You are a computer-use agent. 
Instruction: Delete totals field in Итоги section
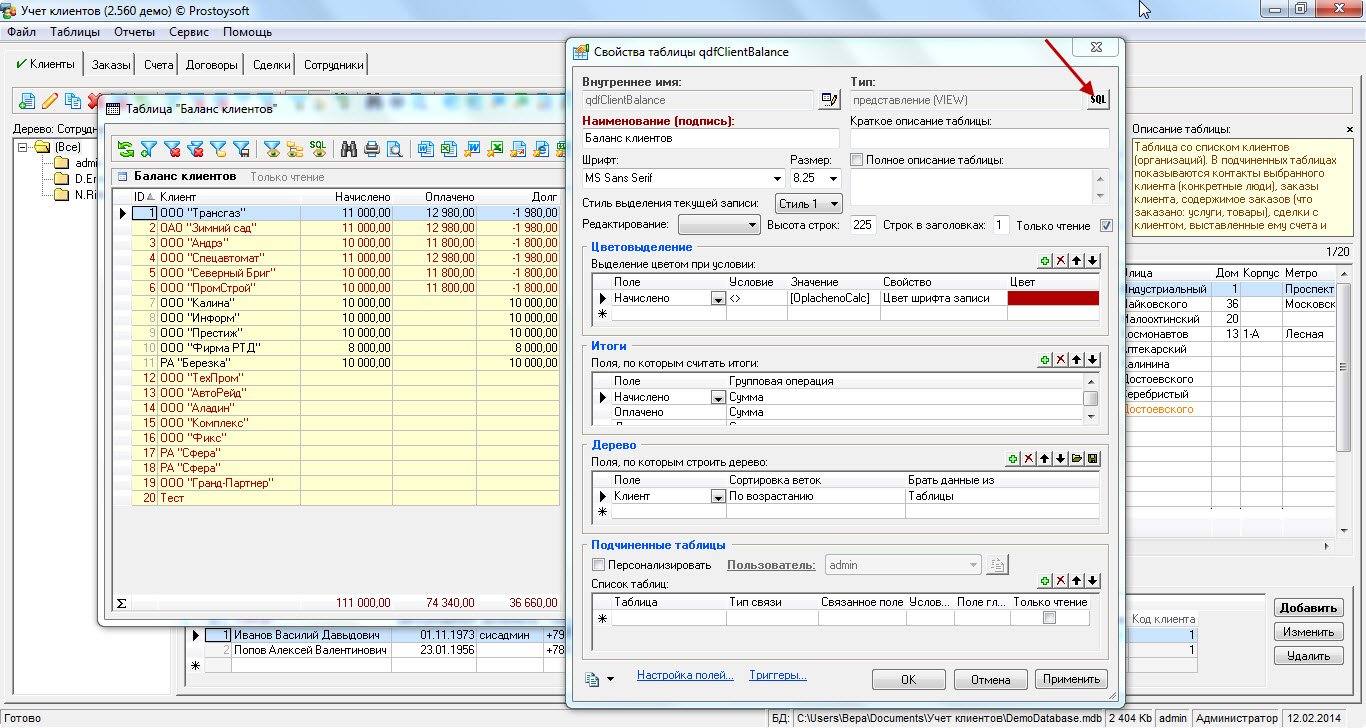[1061, 359]
